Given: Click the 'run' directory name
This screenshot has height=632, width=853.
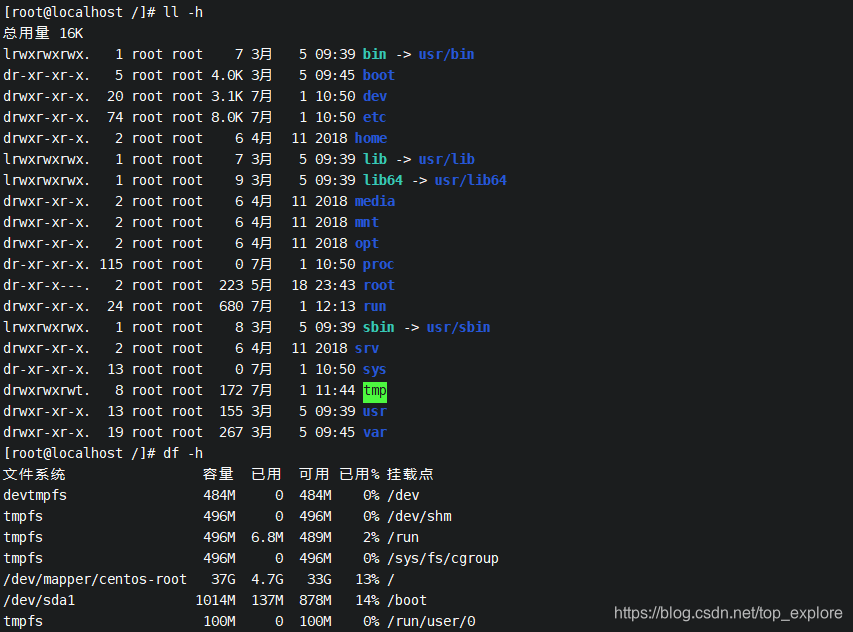Looking at the screenshot, I should pyautogui.click(x=375, y=307).
